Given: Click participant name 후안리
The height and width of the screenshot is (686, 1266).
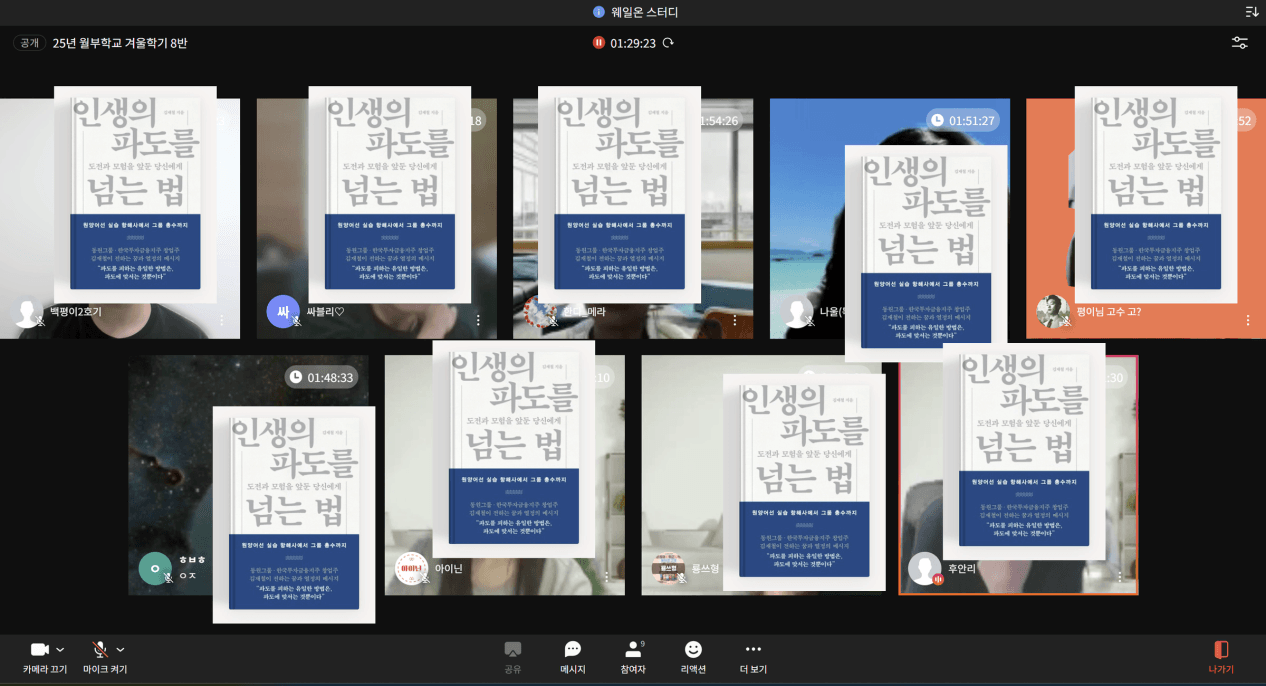Looking at the screenshot, I should (961, 568).
